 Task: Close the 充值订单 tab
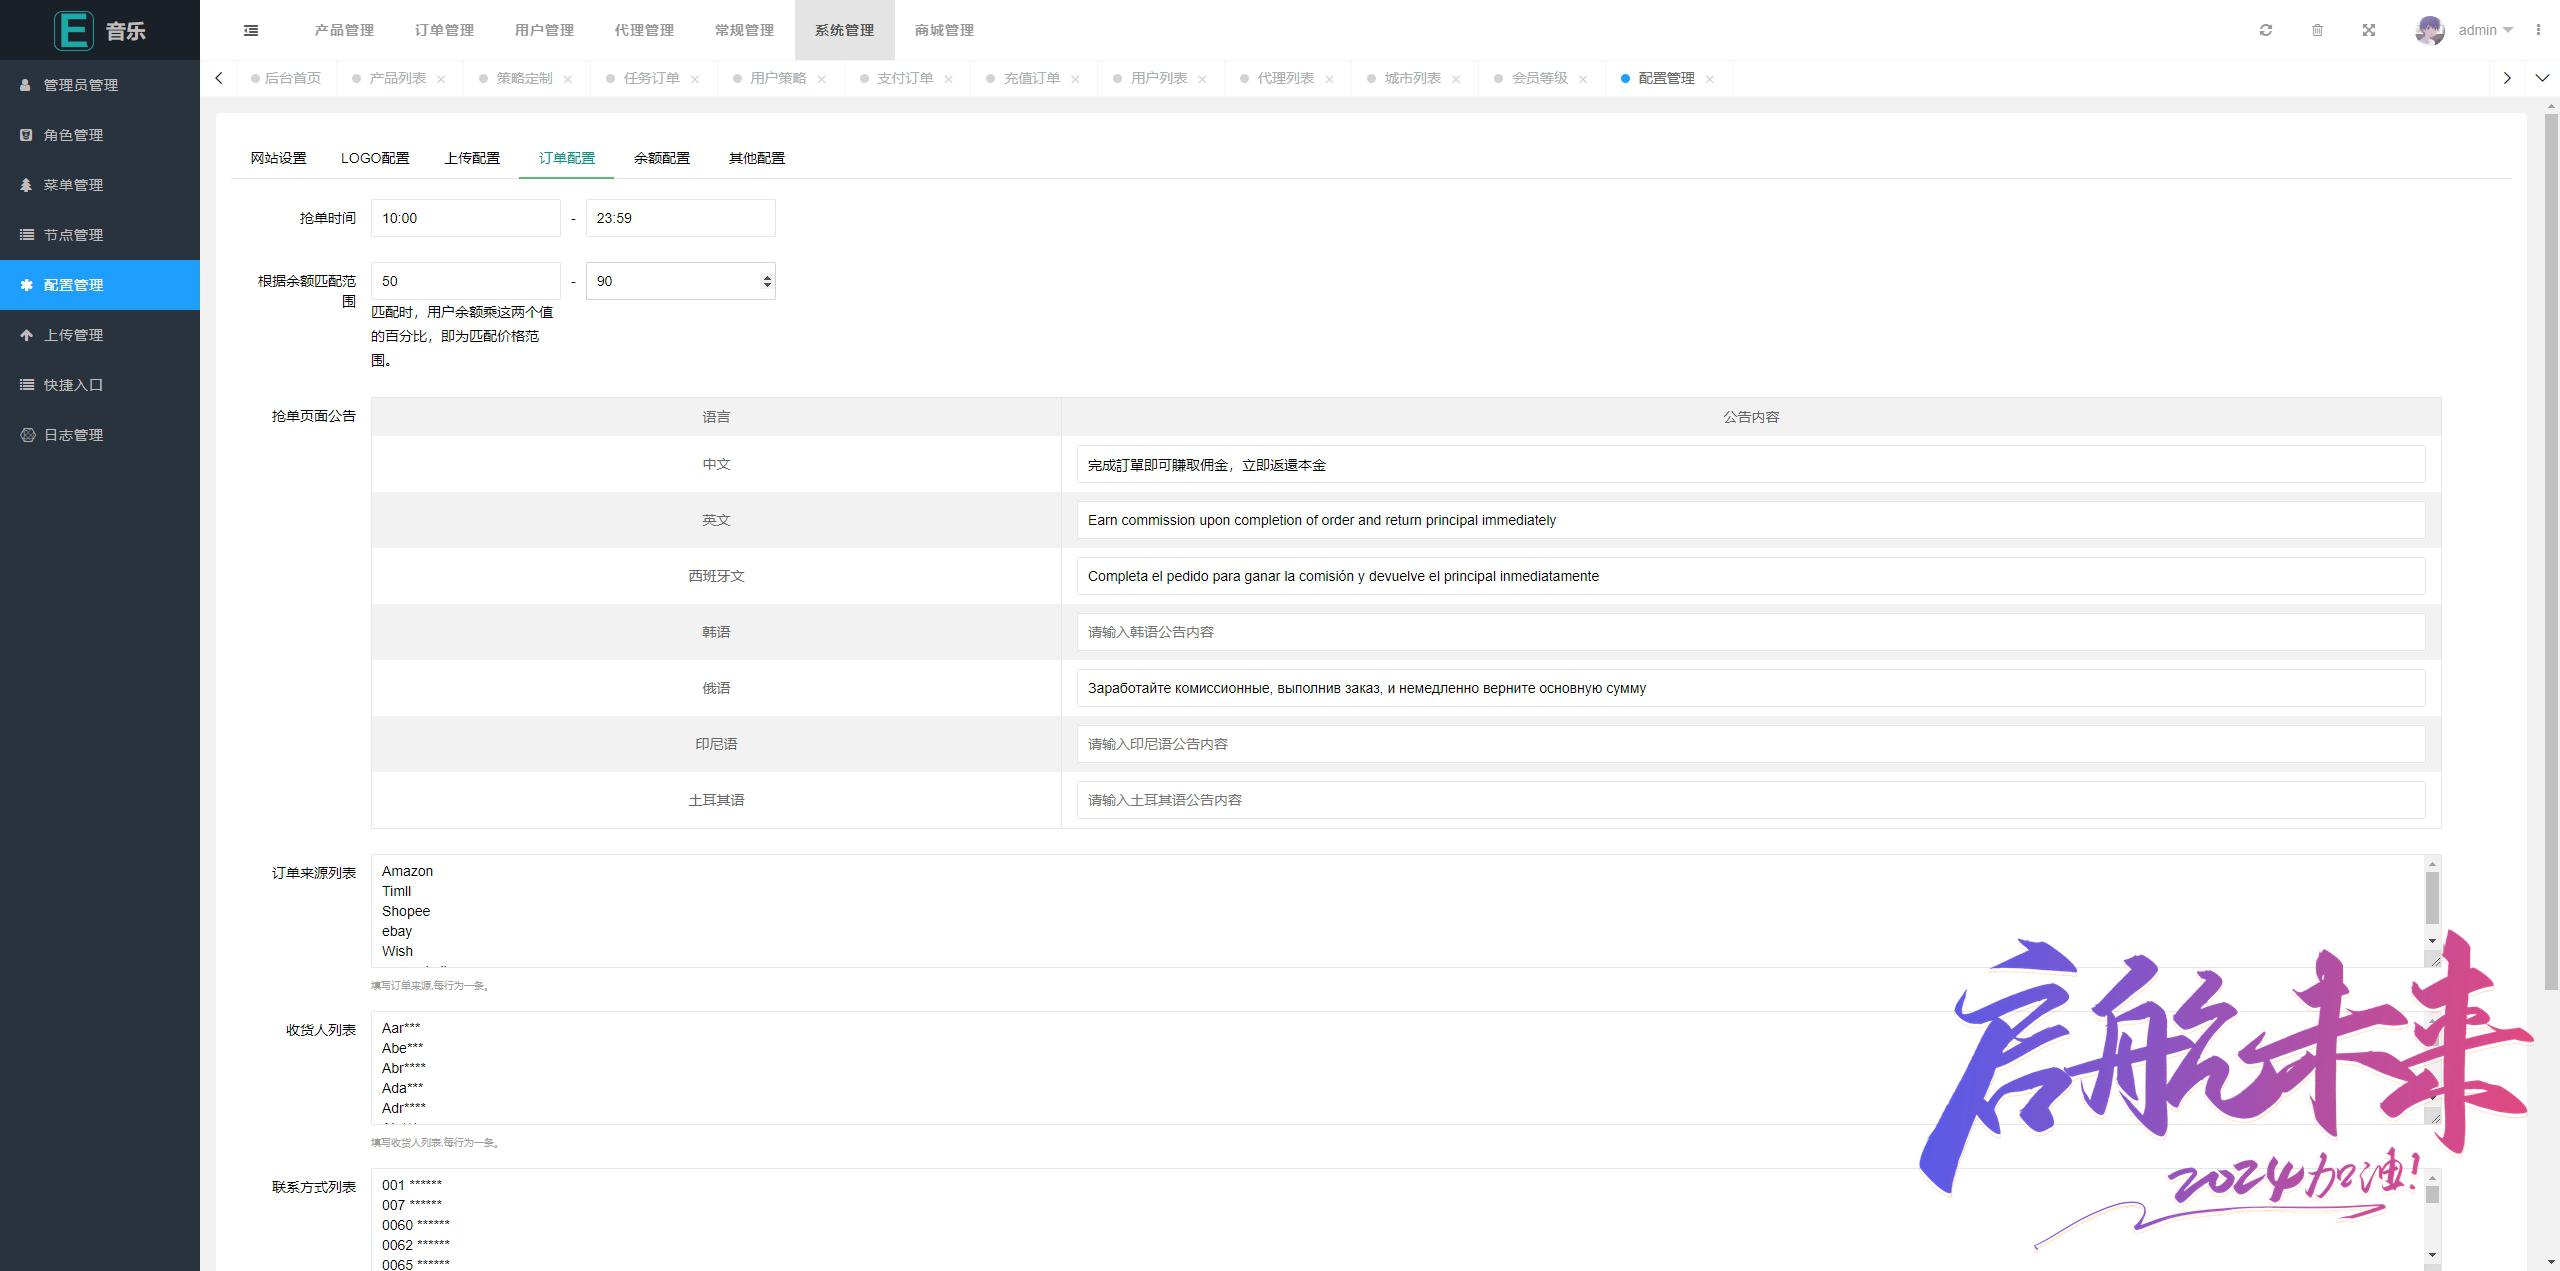1076,79
